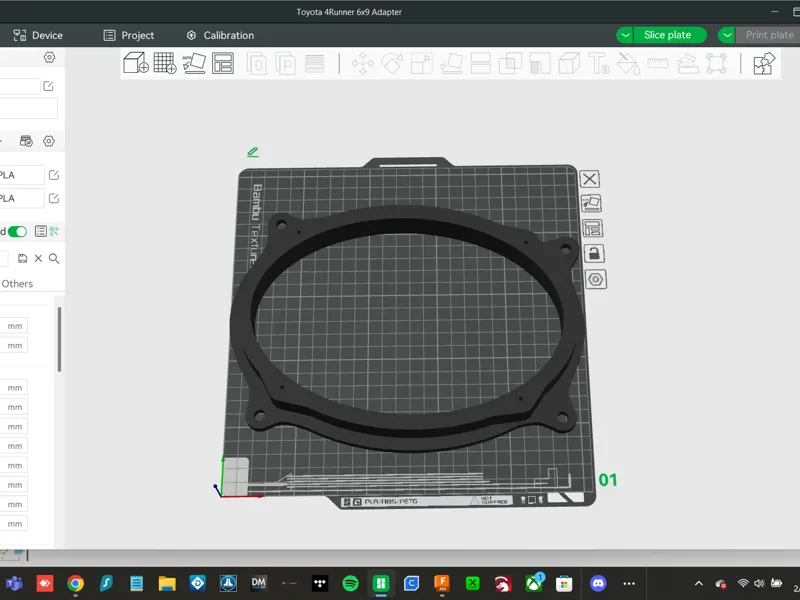Open the bed type selection box
Screen dimensions: 800x600
tap(29, 109)
